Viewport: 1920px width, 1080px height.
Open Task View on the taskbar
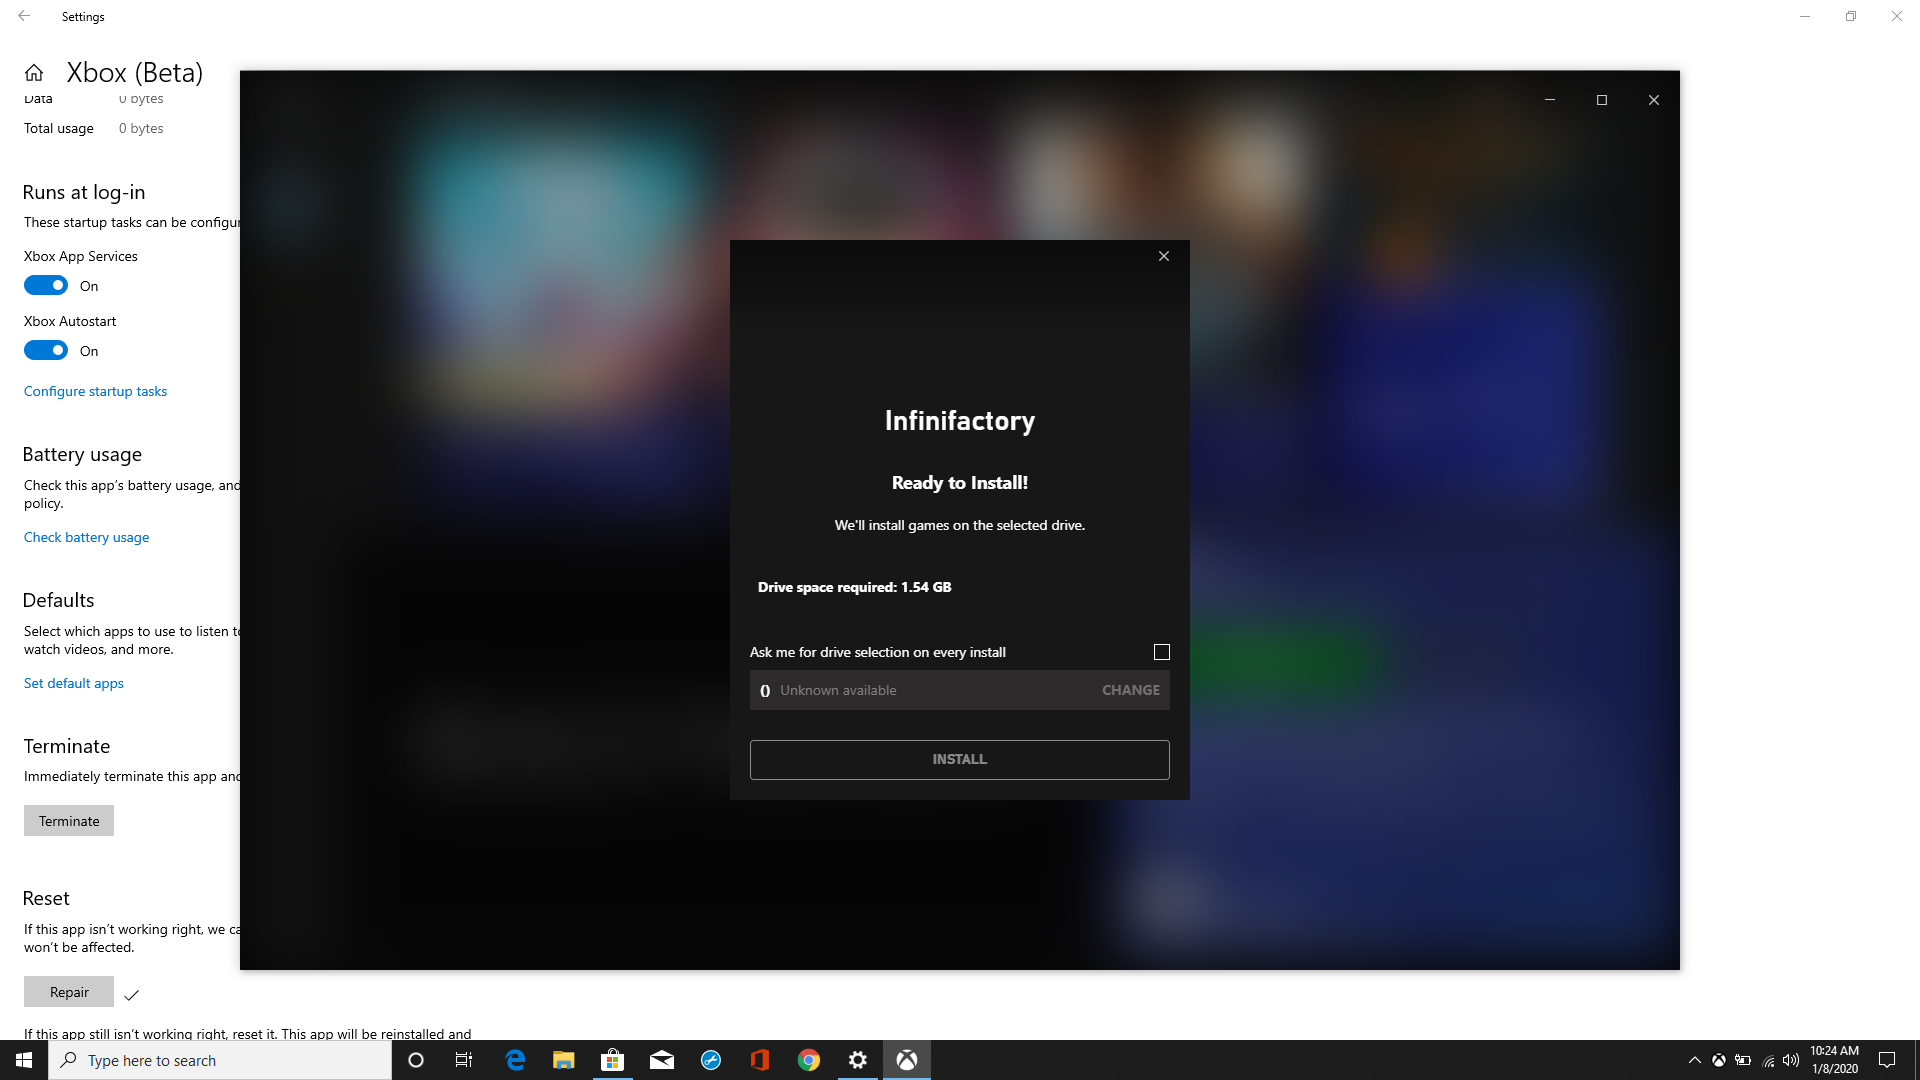tap(464, 1060)
